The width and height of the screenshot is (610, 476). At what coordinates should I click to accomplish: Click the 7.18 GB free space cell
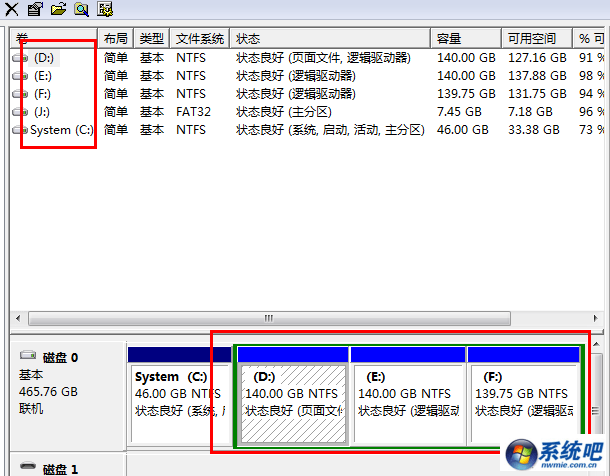click(530, 112)
